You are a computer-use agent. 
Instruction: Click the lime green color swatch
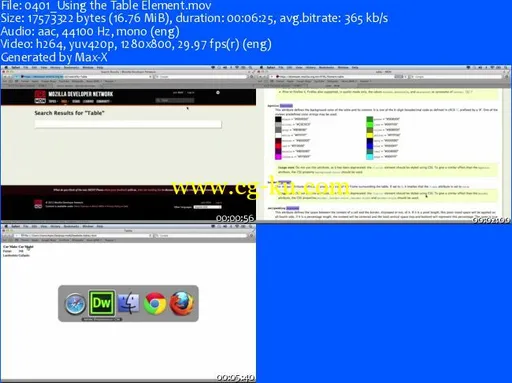(x=370, y=124)
